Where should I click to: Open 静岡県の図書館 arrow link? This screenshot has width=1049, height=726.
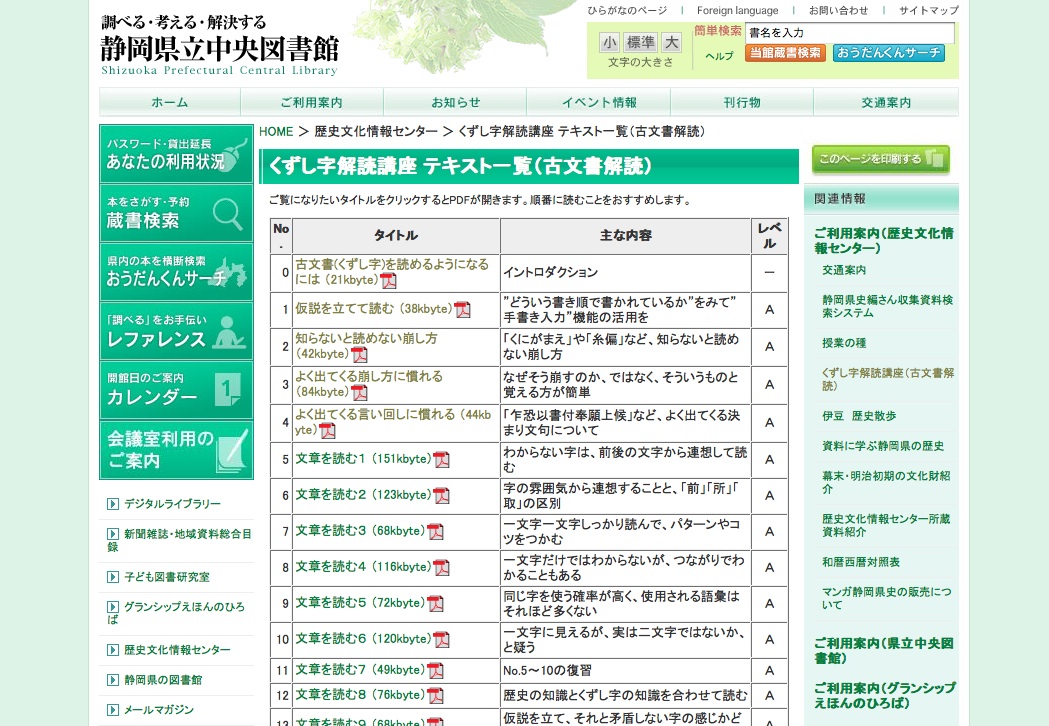pos(162,680)
